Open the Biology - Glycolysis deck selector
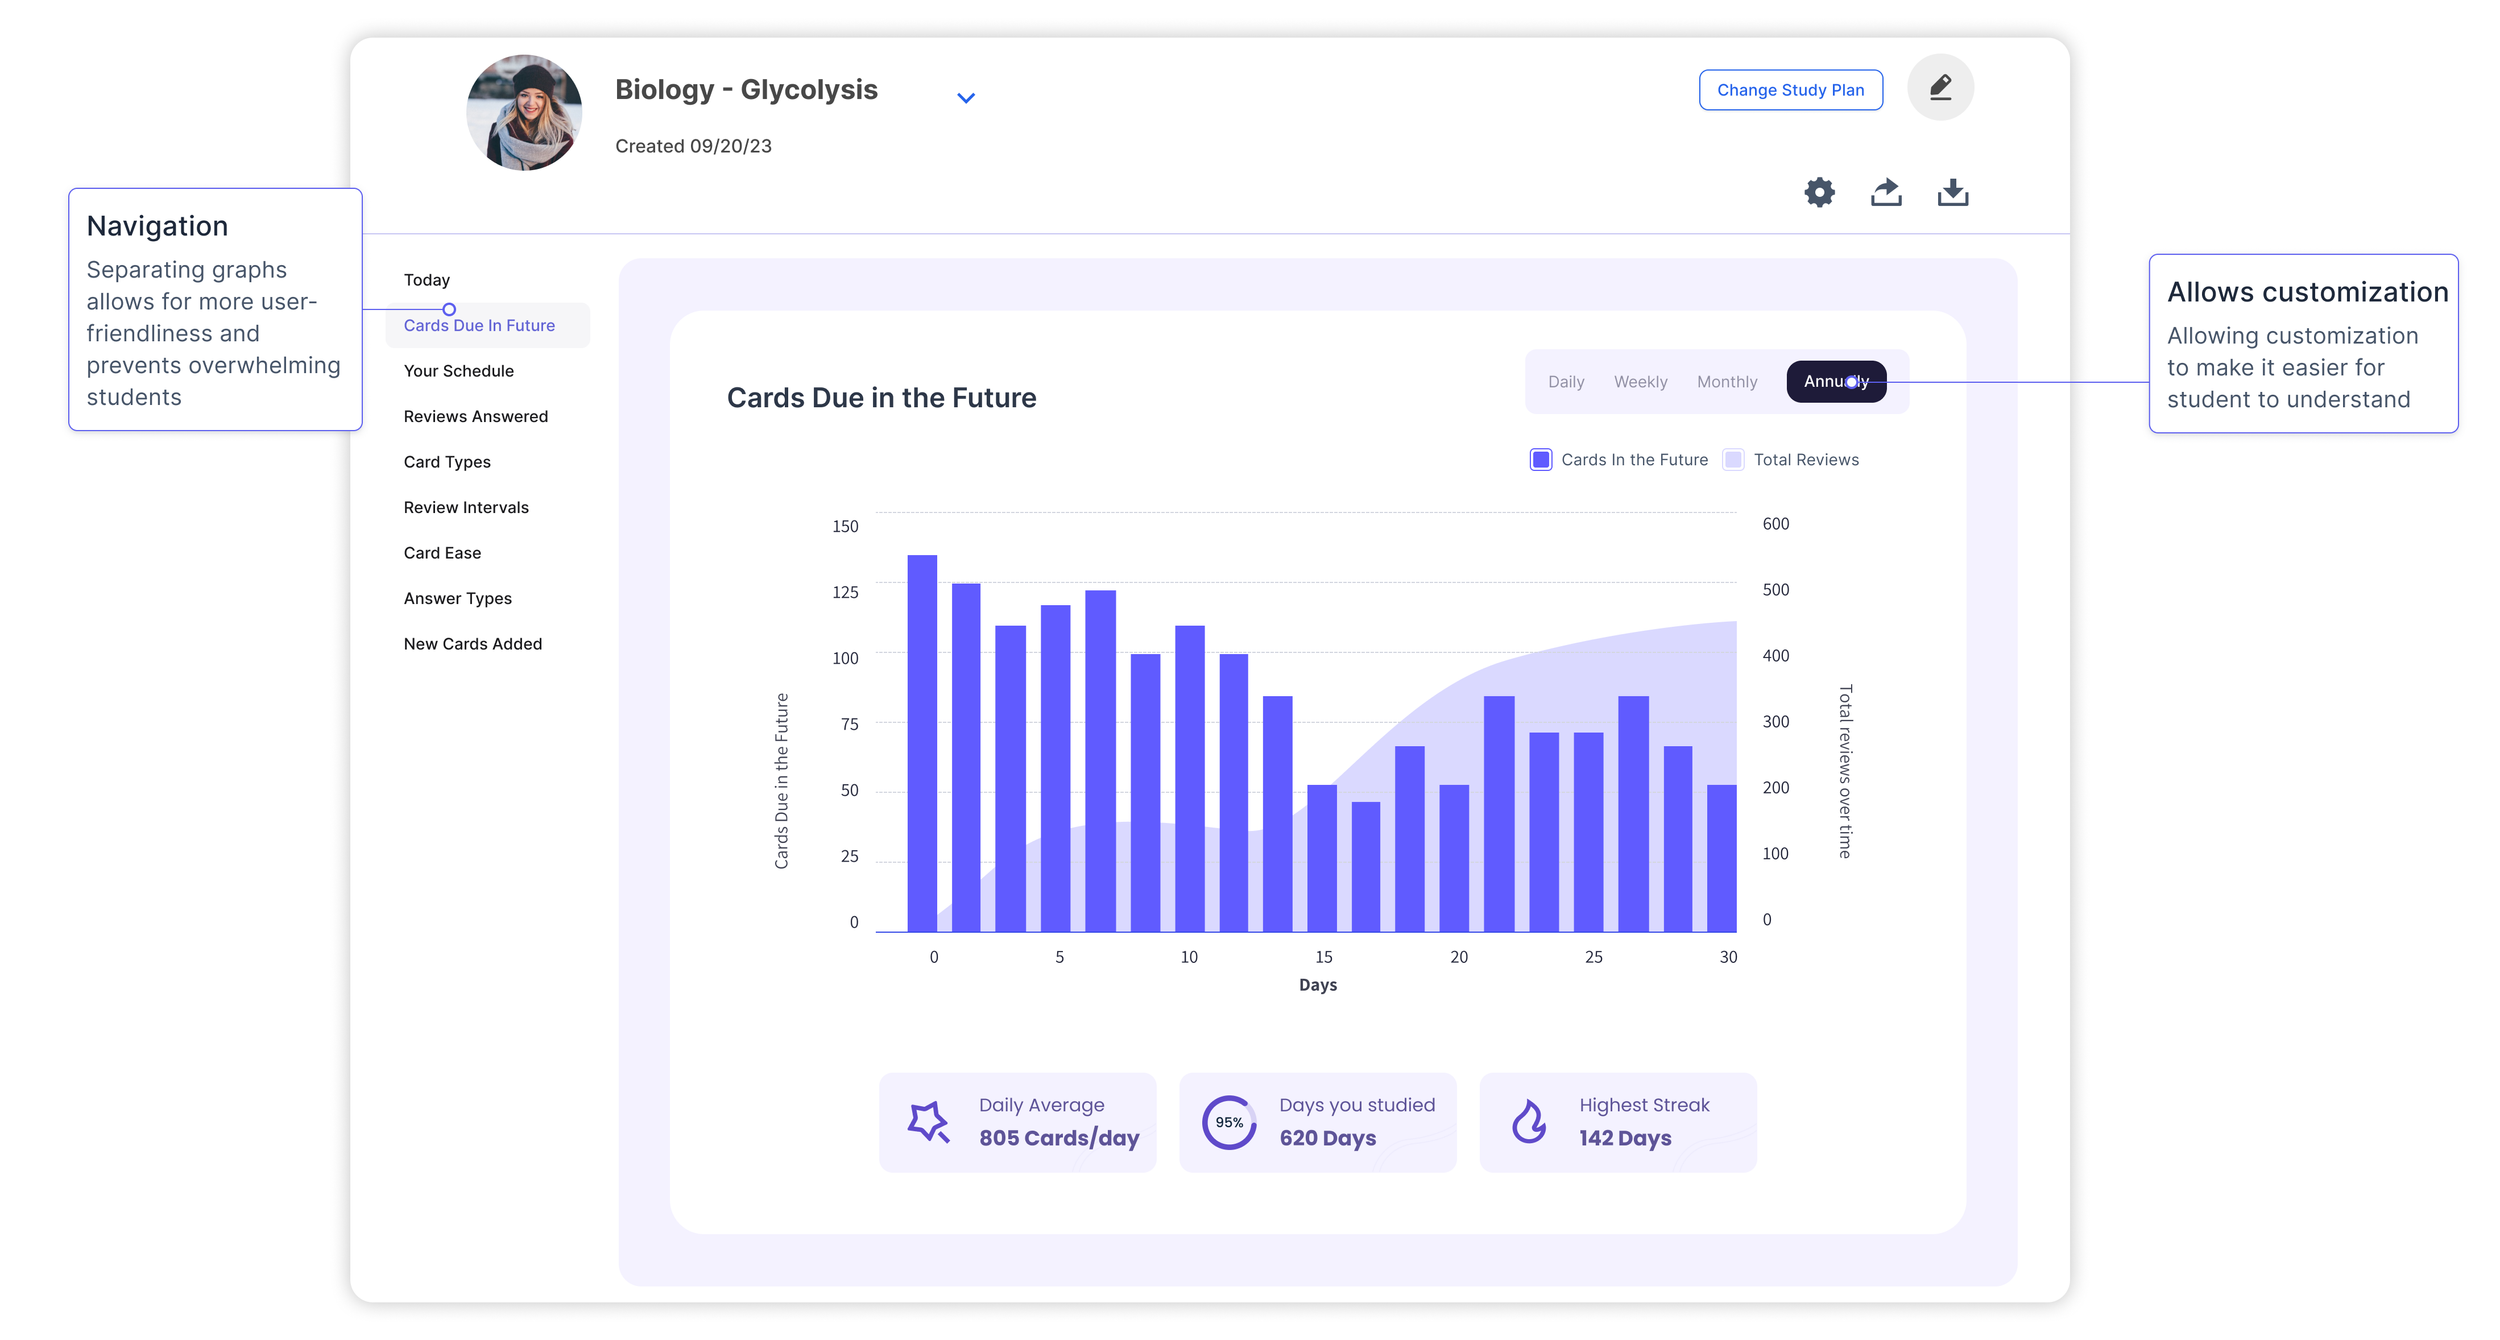Viewport: 2500px width, 1340px height. (746, 90)
